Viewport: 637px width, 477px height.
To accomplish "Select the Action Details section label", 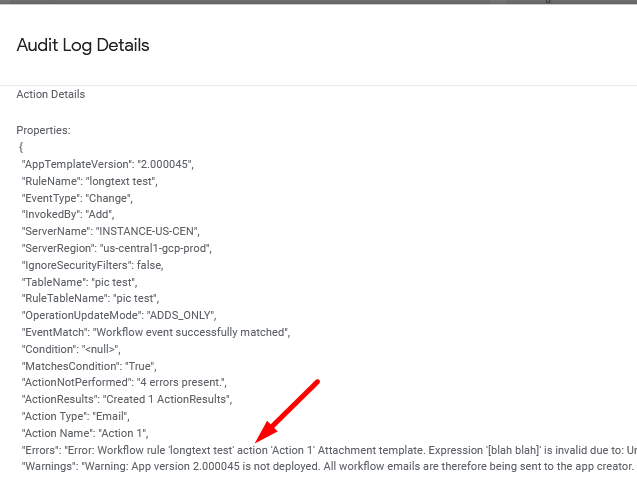I will 51,94.
